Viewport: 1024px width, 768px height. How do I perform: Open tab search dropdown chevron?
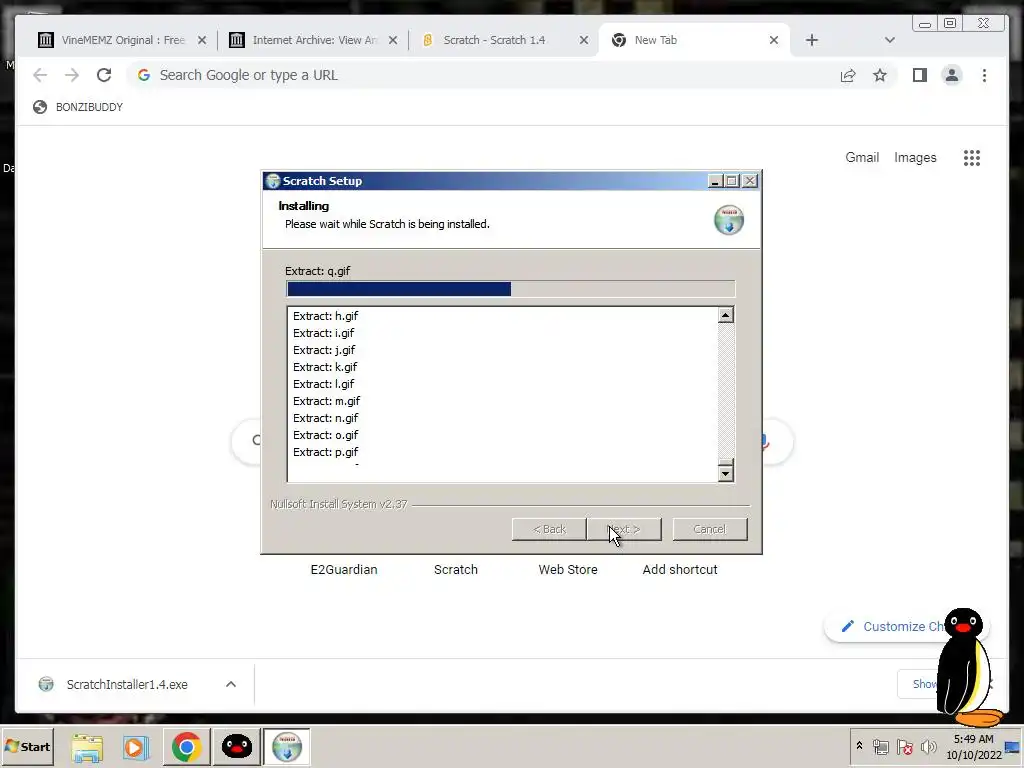click(889, 40)
